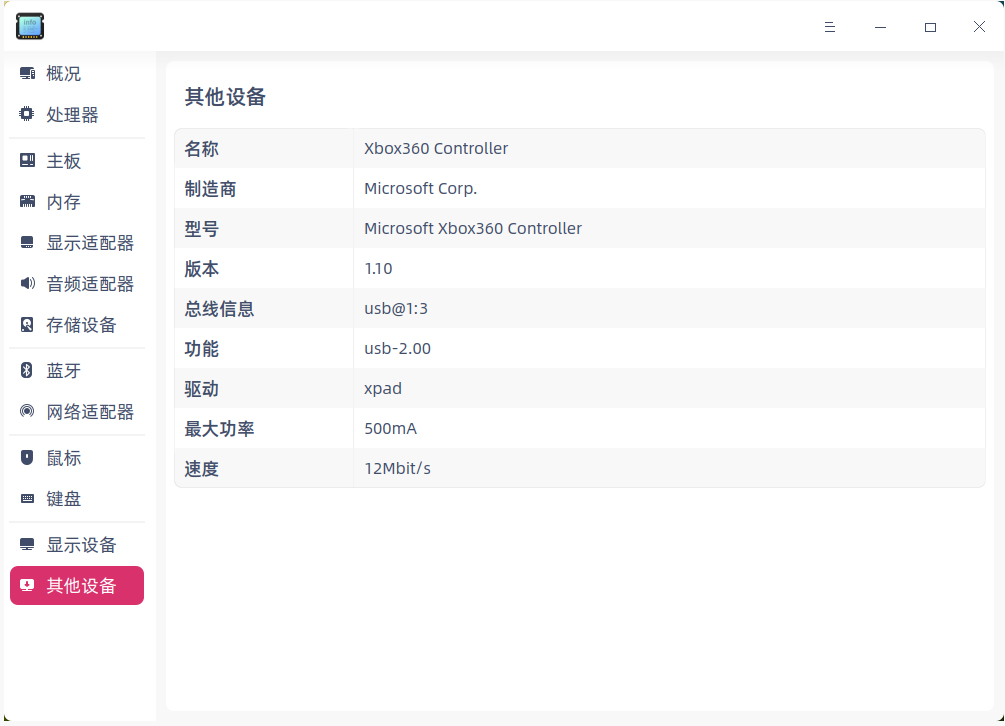Switch to the 显示设备 section

tap(77, 544)
